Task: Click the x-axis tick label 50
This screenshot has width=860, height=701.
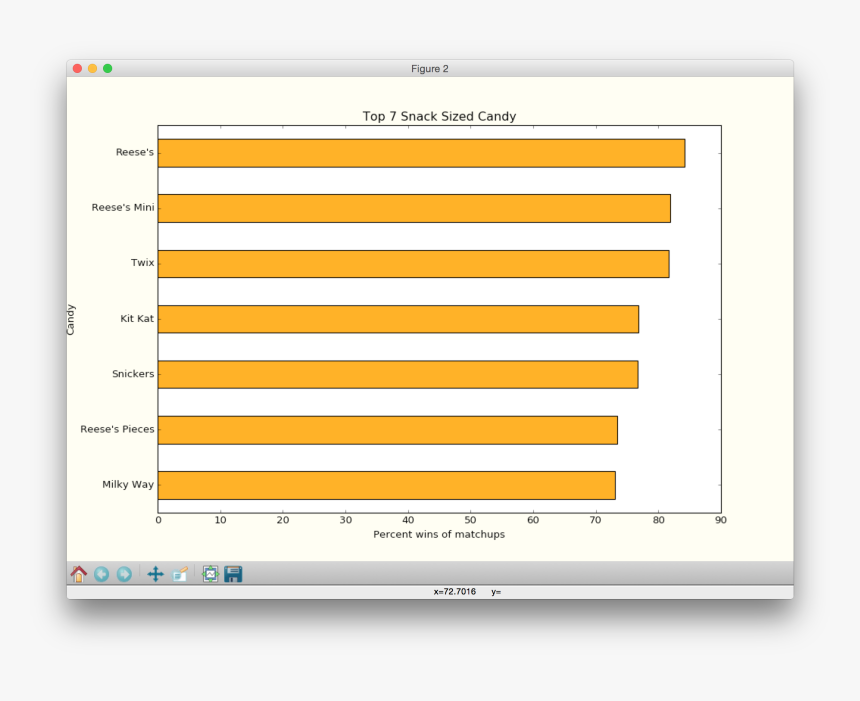Action: coord(471,520)
